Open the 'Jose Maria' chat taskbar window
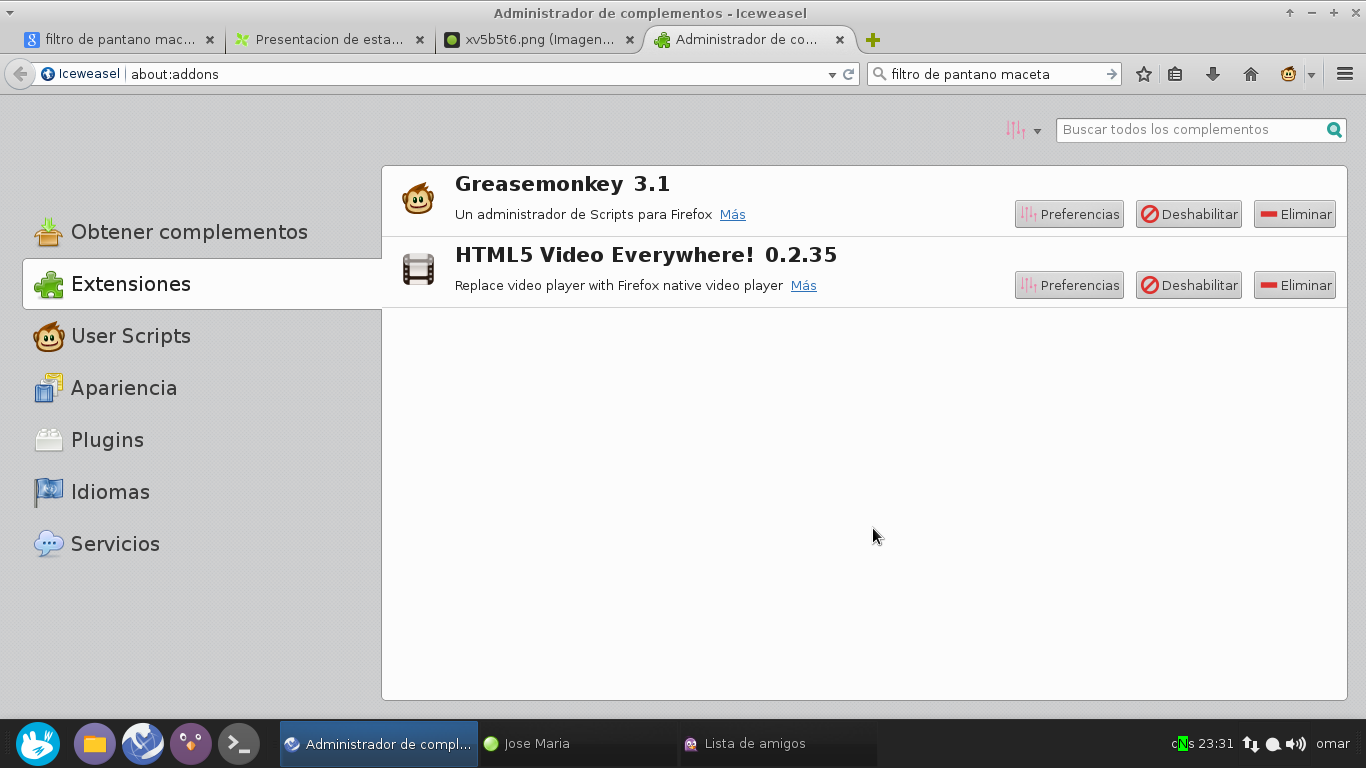Viewport: 1366px width, 768px height. [578, 744]
